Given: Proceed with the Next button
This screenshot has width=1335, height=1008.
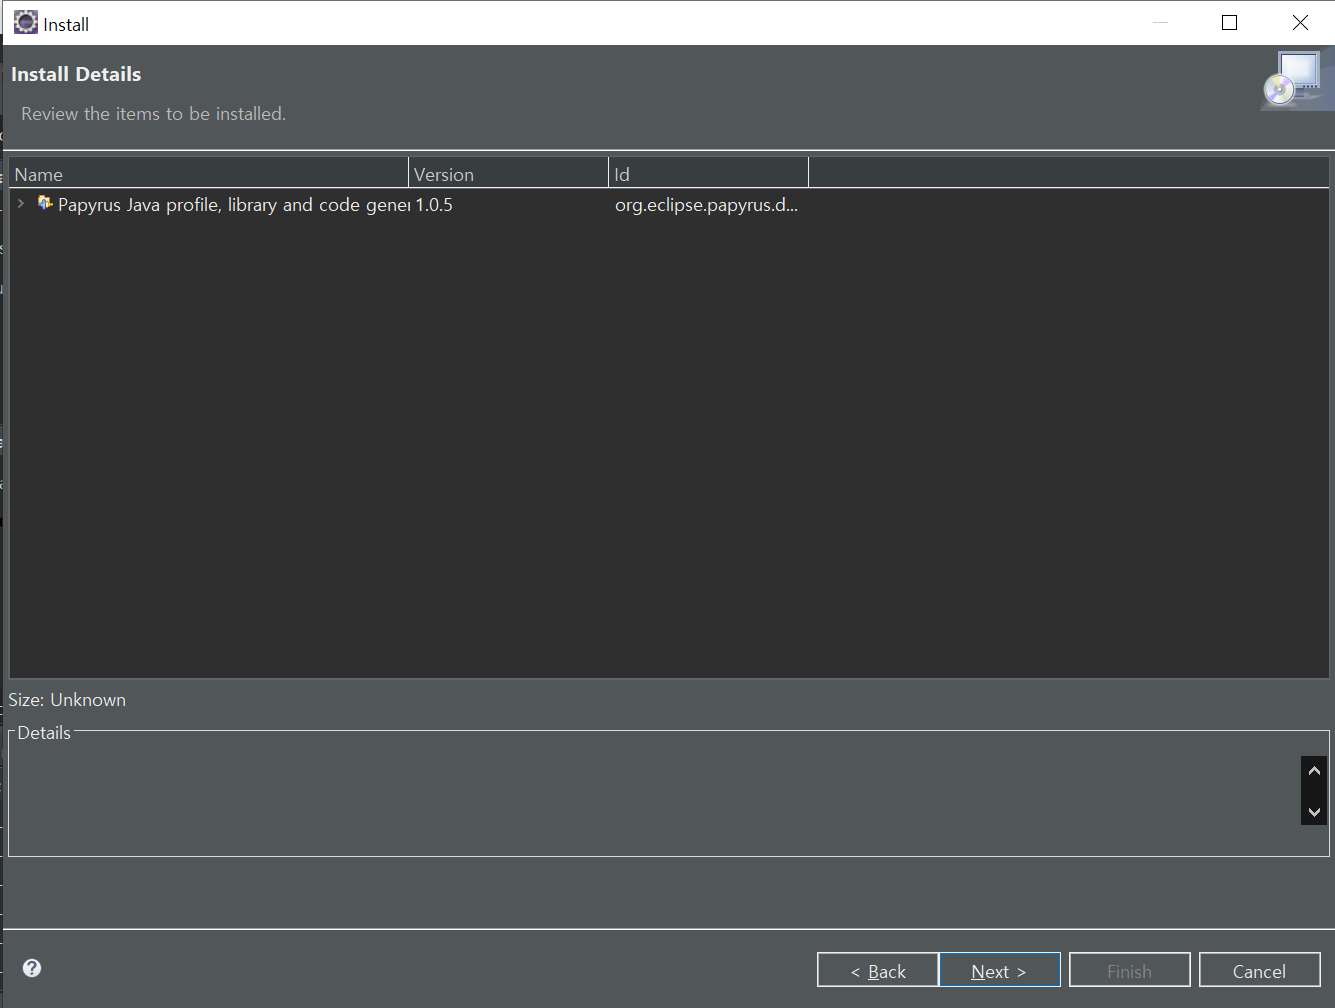Looking at the screenshot, I should (999, 971).
